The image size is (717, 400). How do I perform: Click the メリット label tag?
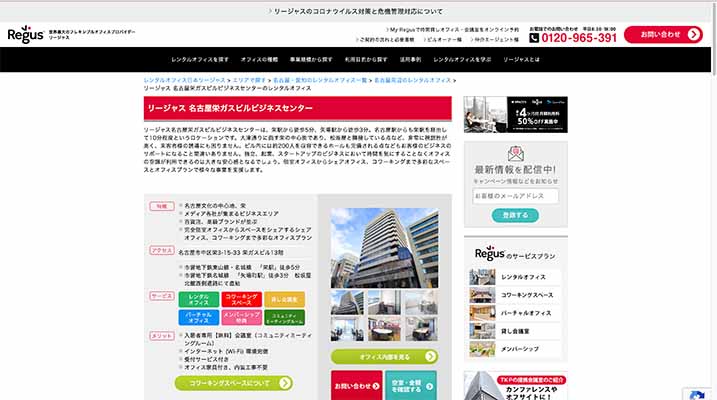(162, 336)
